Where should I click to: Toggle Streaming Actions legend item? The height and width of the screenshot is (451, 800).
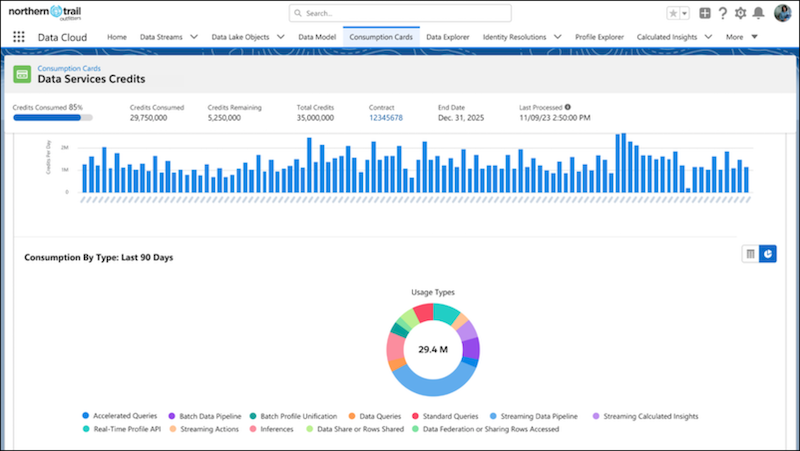[204, 429]
